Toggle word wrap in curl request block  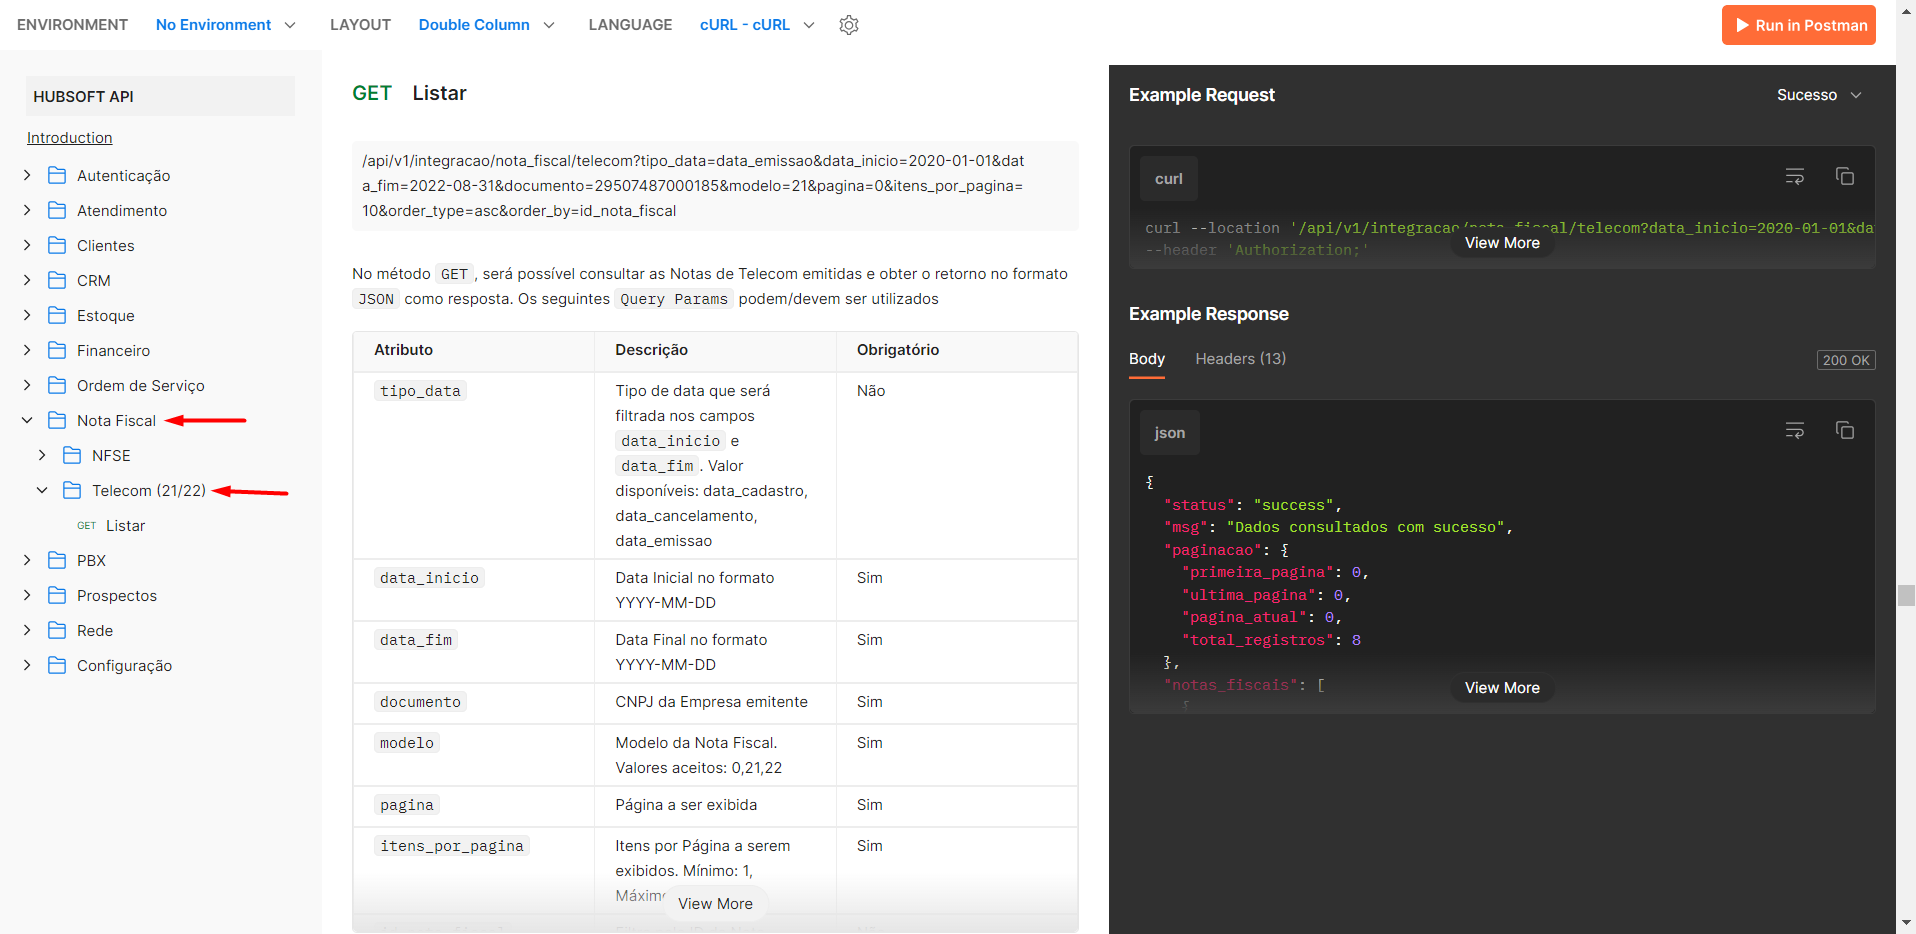click(x=1795, y=177)
